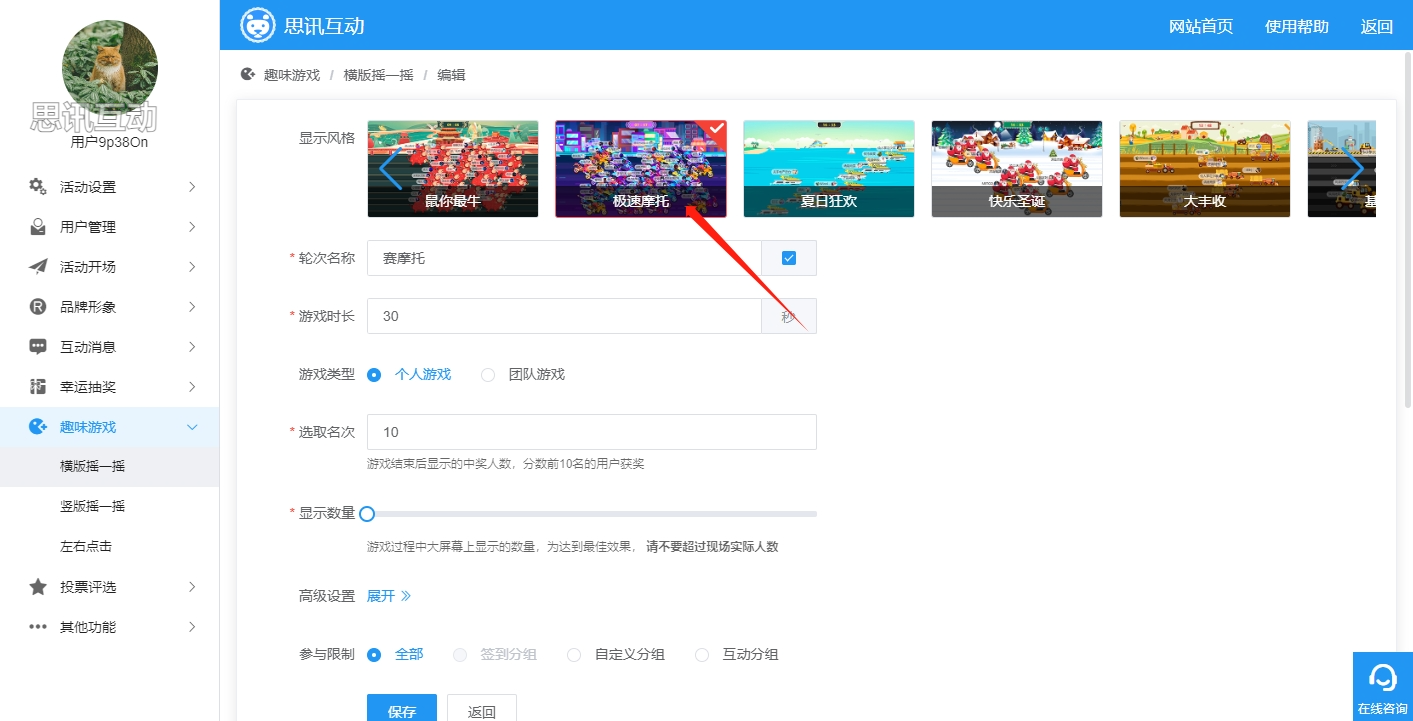Click the 投票评选 star icon

pyautogui.click(x=38, y=587)
